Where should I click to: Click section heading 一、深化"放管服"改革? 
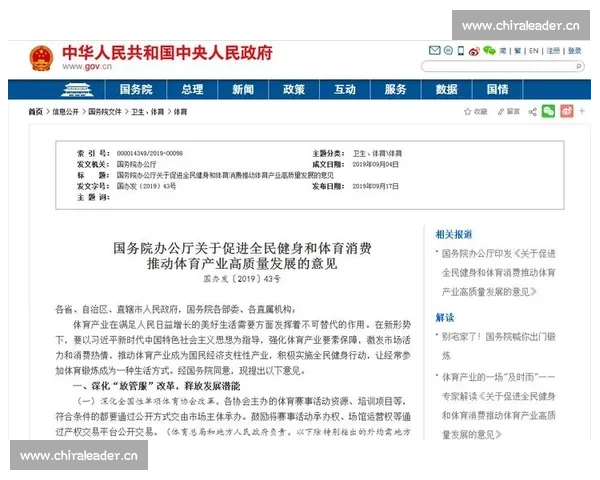(x=157, y=385)
